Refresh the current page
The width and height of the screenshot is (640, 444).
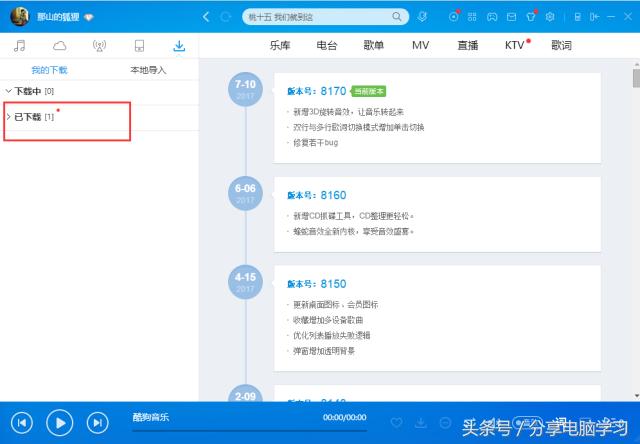[x=225, y=17]
